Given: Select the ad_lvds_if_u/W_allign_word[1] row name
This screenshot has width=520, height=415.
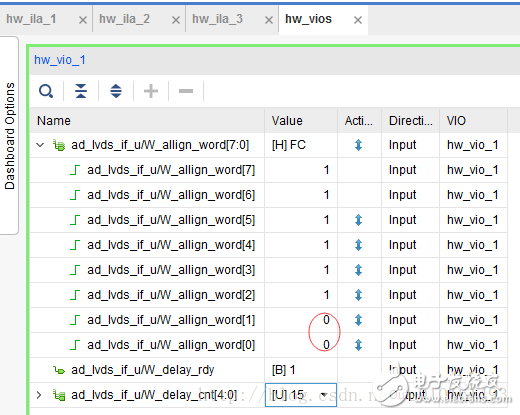Looking at the screenshot, I should [171, 320].
